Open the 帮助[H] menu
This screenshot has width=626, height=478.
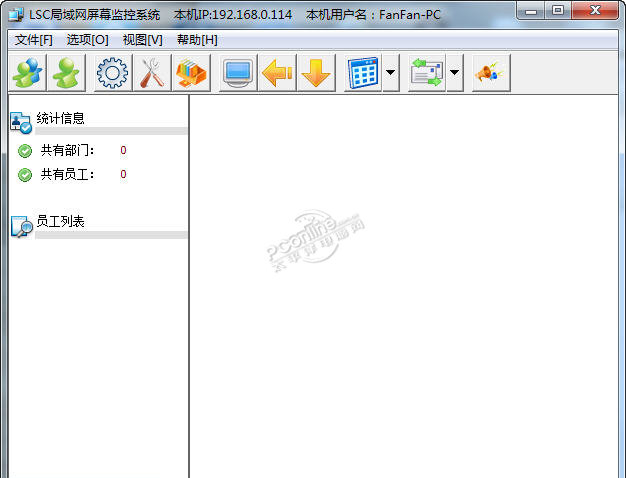tap(197, 40)
